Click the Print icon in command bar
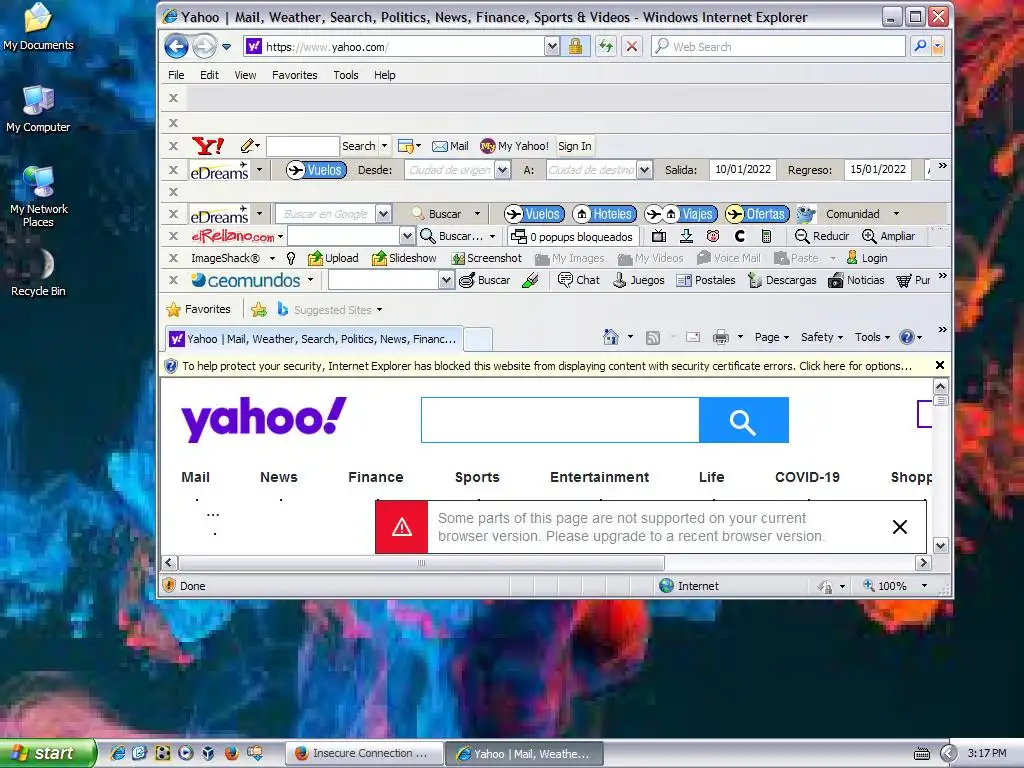Screen dimensions: 1024x768 721,337
